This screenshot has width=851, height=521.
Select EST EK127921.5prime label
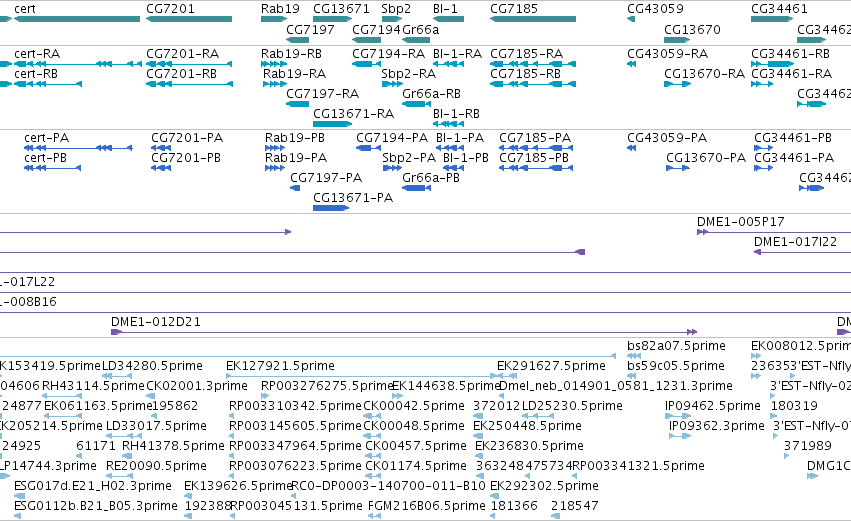[x=281, y=366]
